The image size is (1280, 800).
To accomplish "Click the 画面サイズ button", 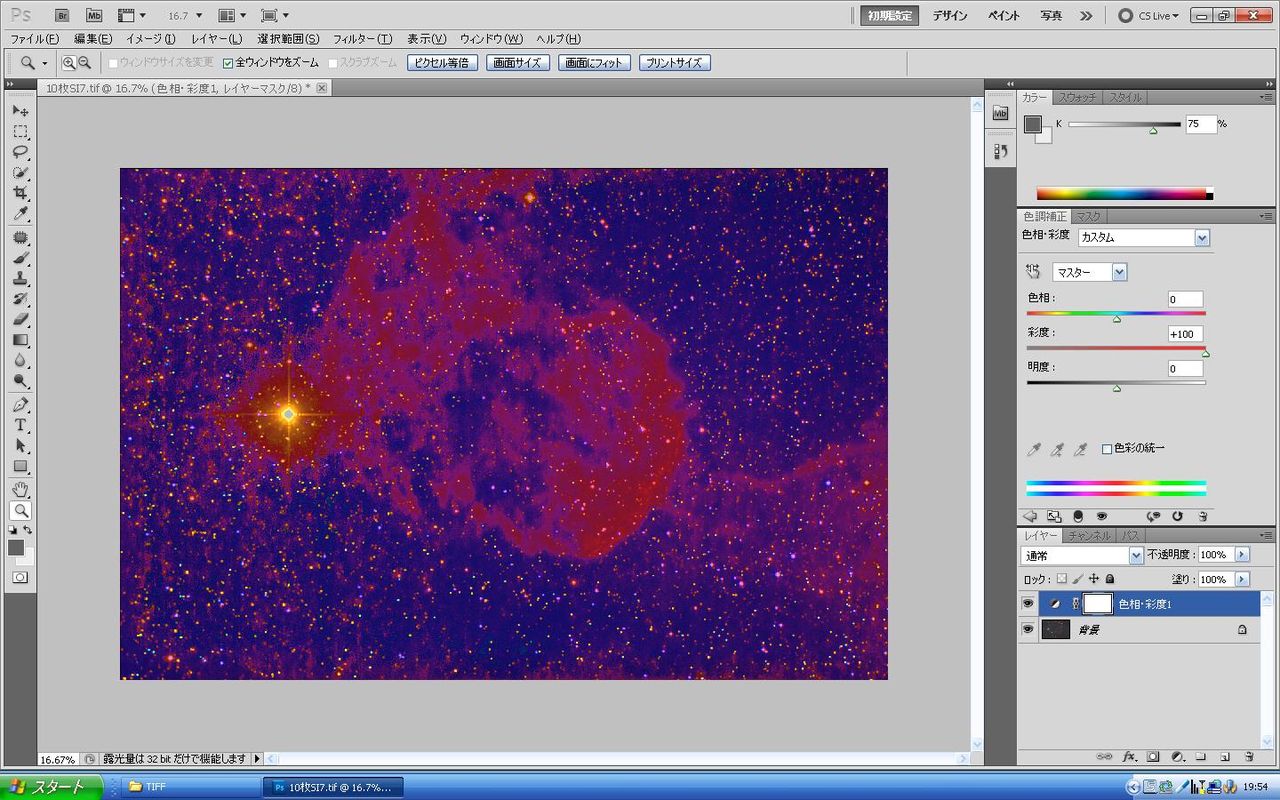I will click(517, 62).
